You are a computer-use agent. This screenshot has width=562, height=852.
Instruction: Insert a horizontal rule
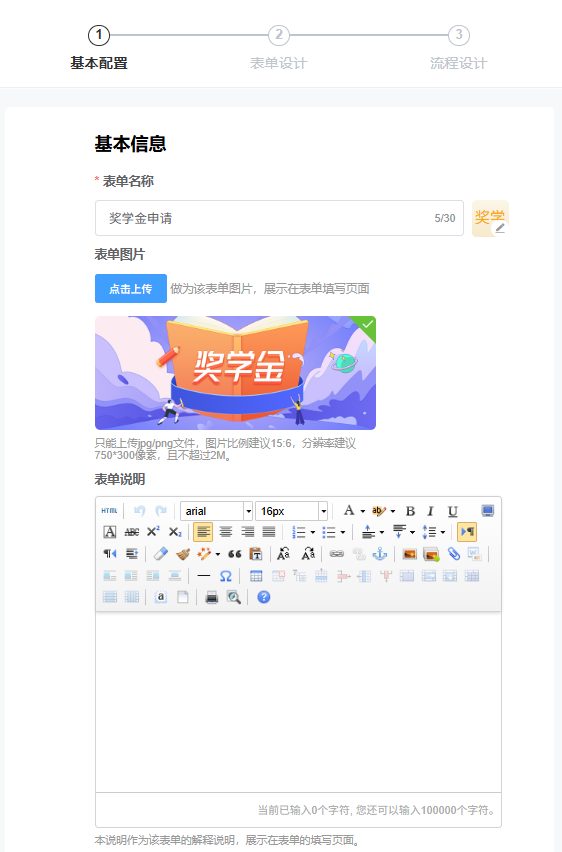click(x=204, y=575)
